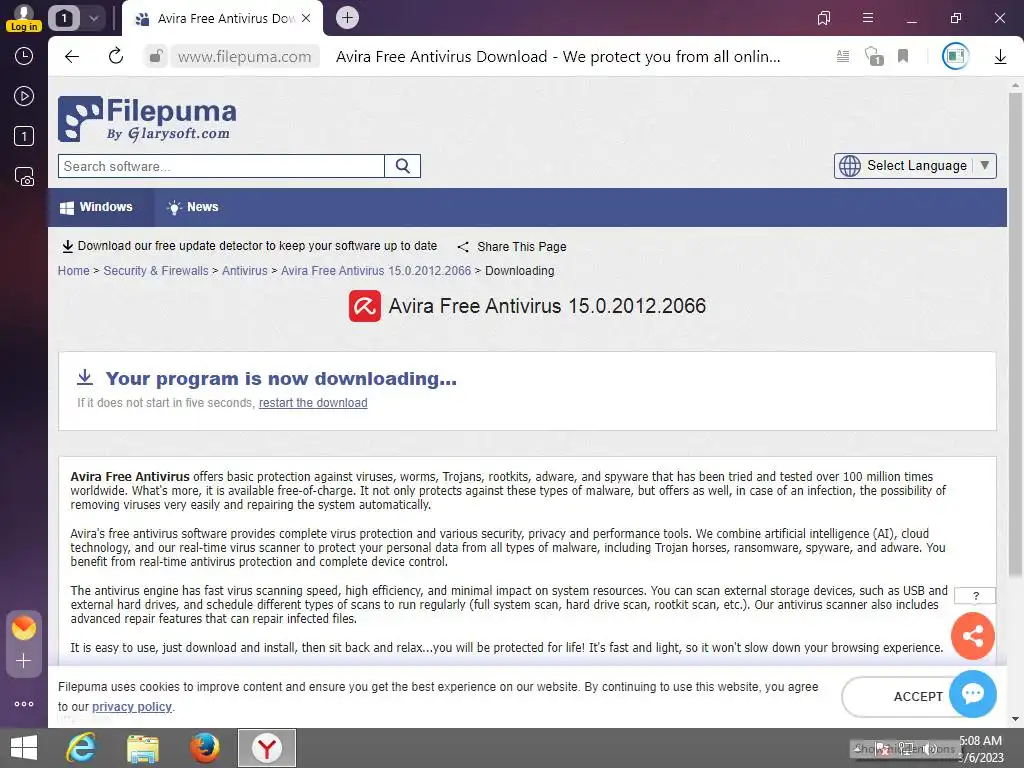Close the Avira Free Antivirus tab
Viewport: 1024px width, 768px height.
tap(306, 18)
